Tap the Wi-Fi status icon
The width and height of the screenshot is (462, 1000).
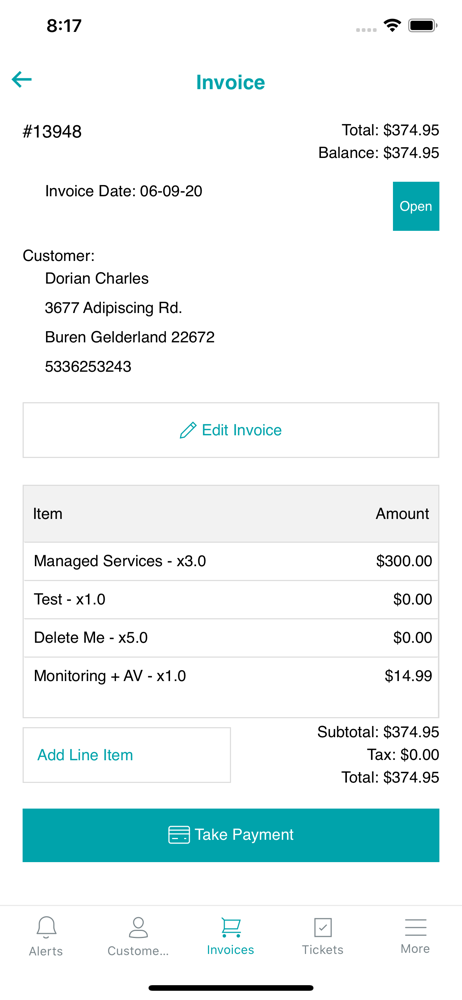click(392, 26)
